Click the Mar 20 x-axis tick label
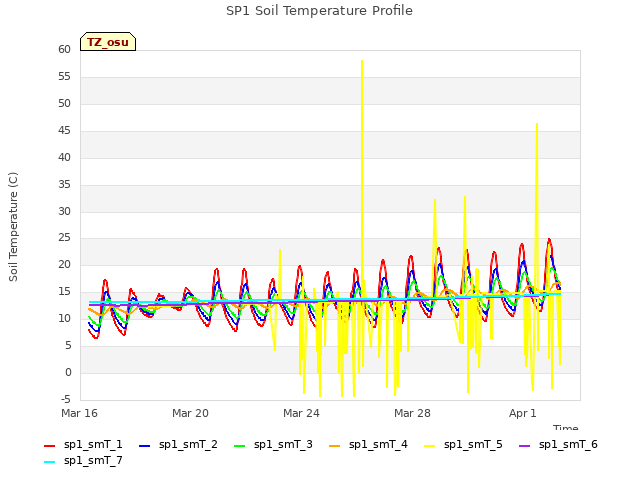The image size is (640, 480). tap(190, 413)
